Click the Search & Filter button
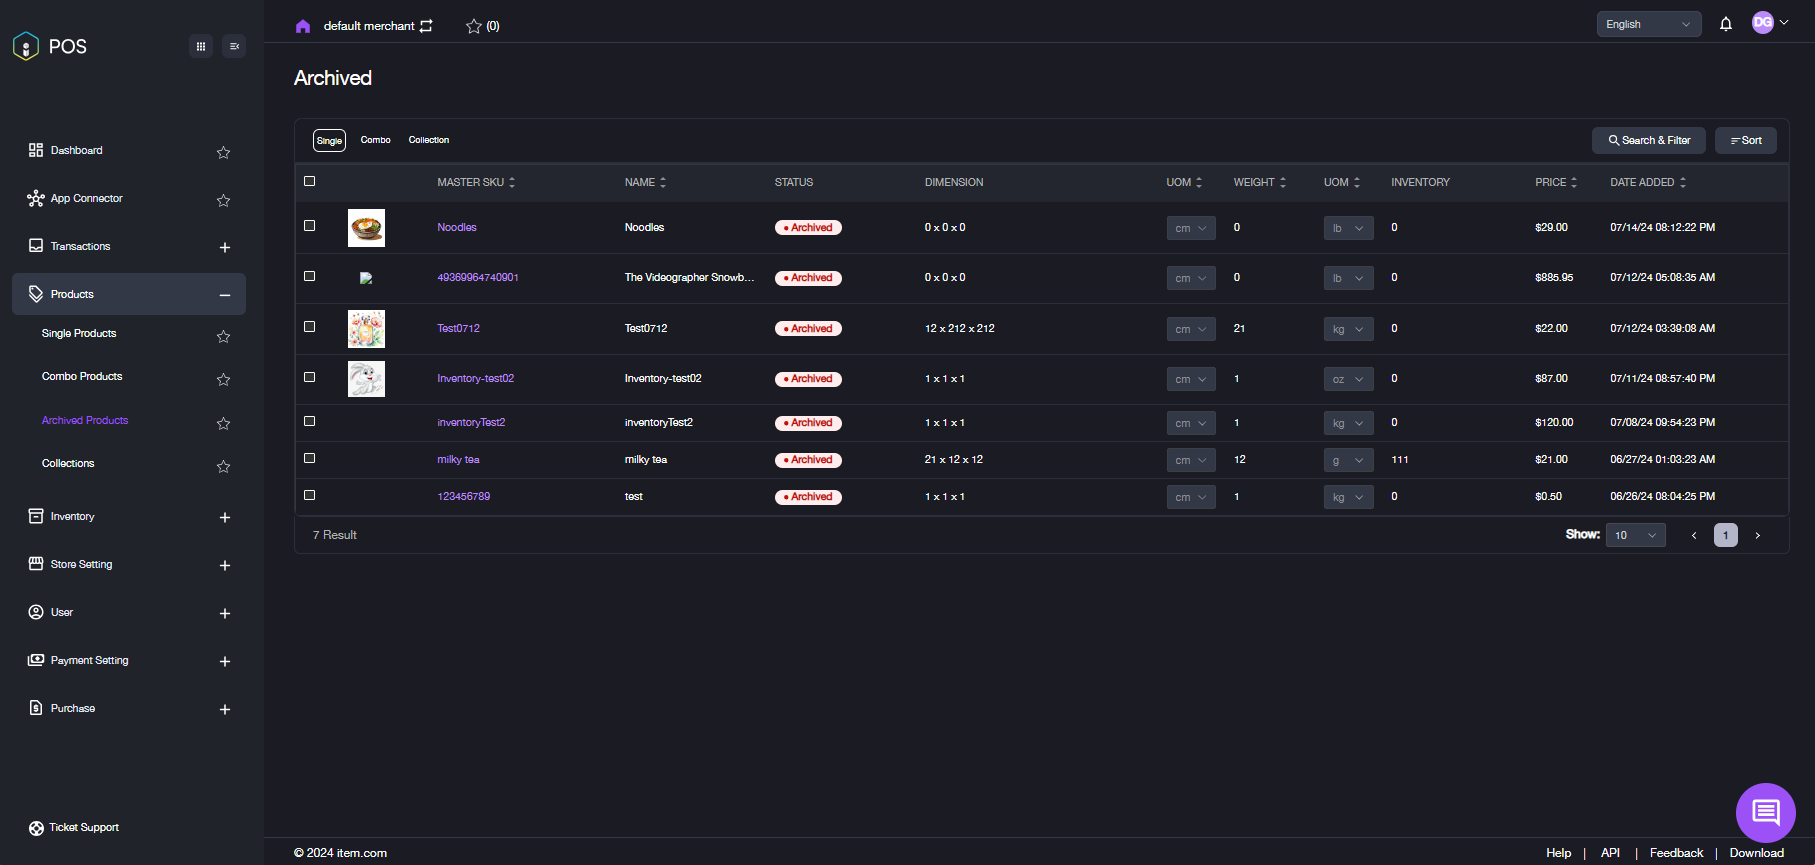This screenshot has width=1815, height=865. pos(1649,140)
